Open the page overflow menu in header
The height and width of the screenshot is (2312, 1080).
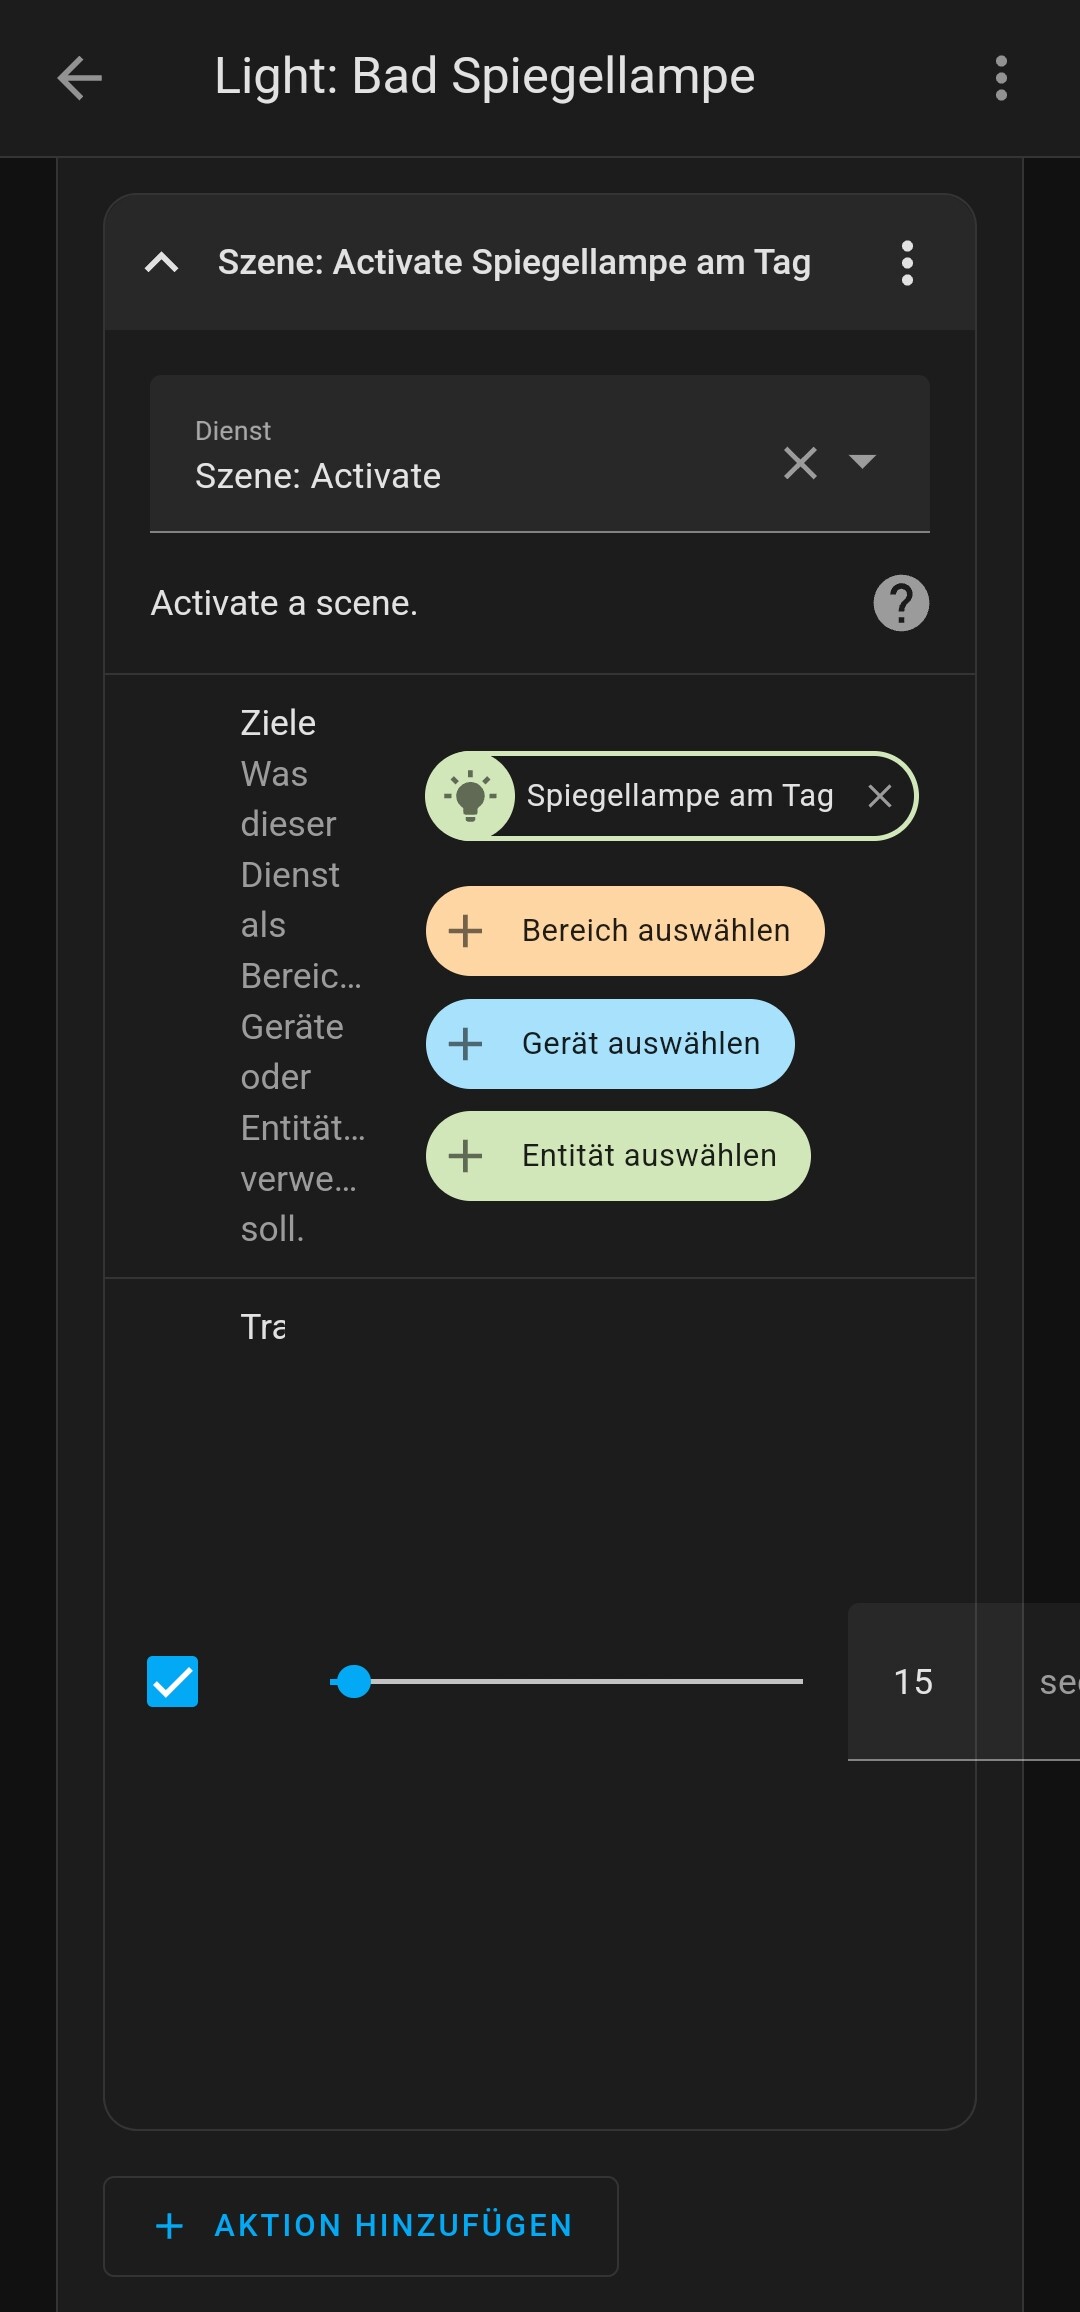tap(1001, 78)
